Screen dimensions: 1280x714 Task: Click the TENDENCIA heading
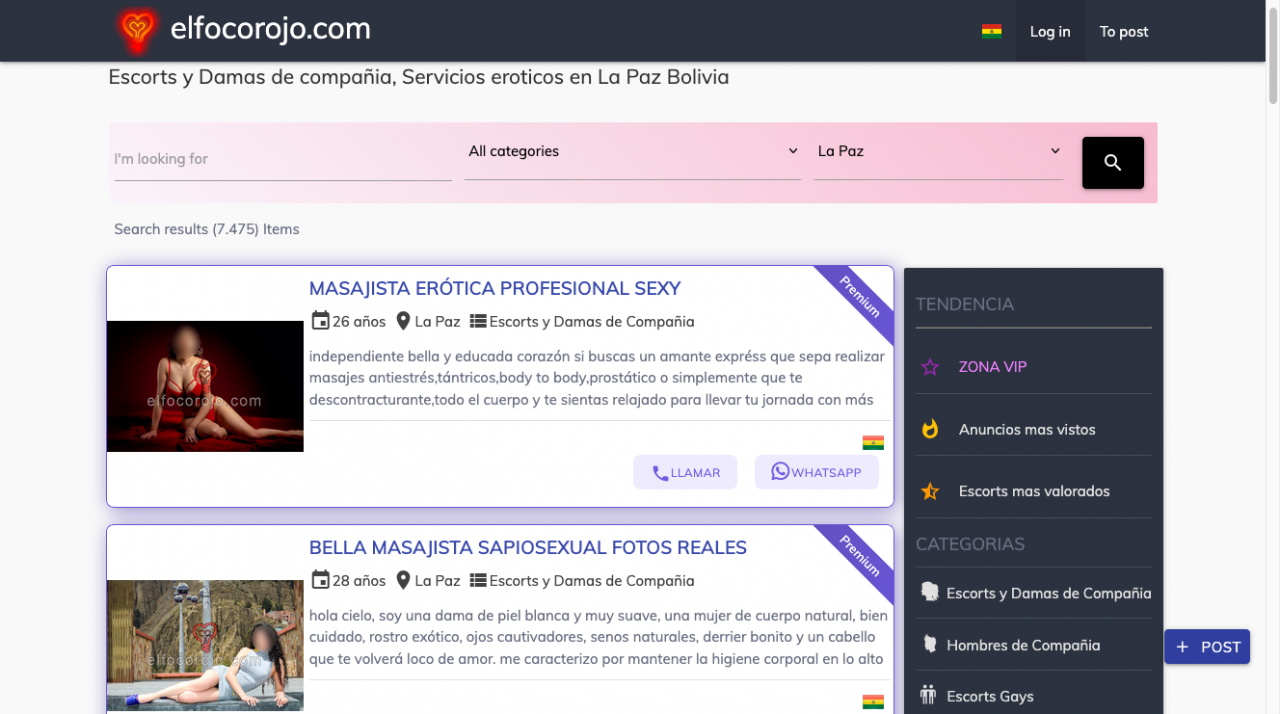[x=965, y=304]
